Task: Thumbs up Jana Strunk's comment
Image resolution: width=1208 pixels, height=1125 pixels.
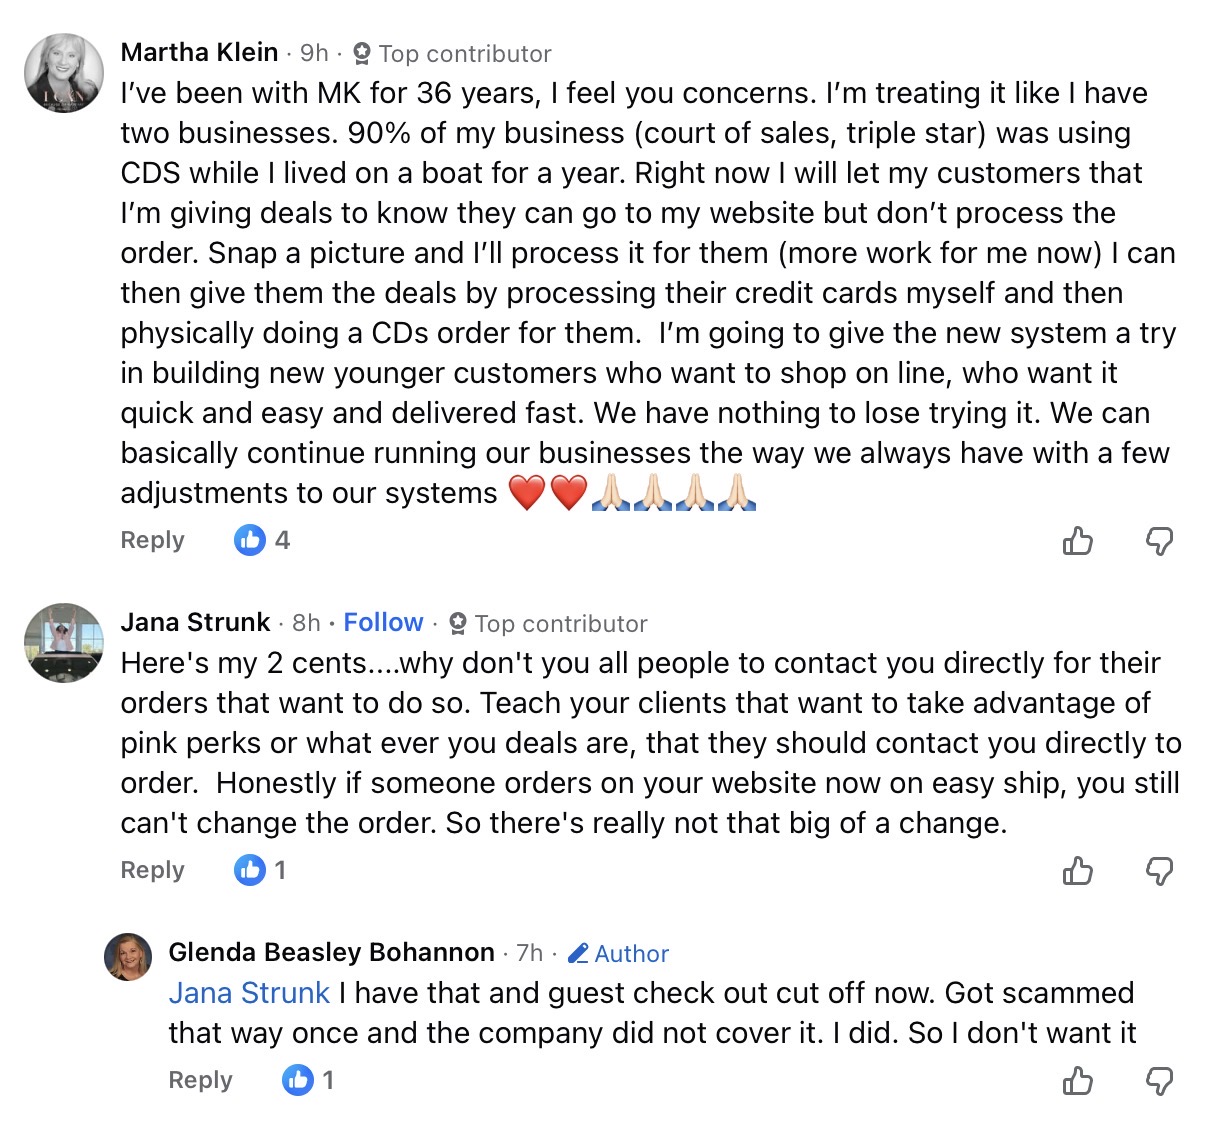Action: pos(1078,871)
